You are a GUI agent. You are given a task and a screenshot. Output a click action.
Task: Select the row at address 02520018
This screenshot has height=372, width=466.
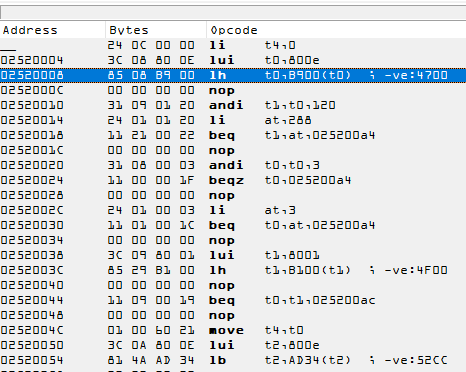pos(233,135)
